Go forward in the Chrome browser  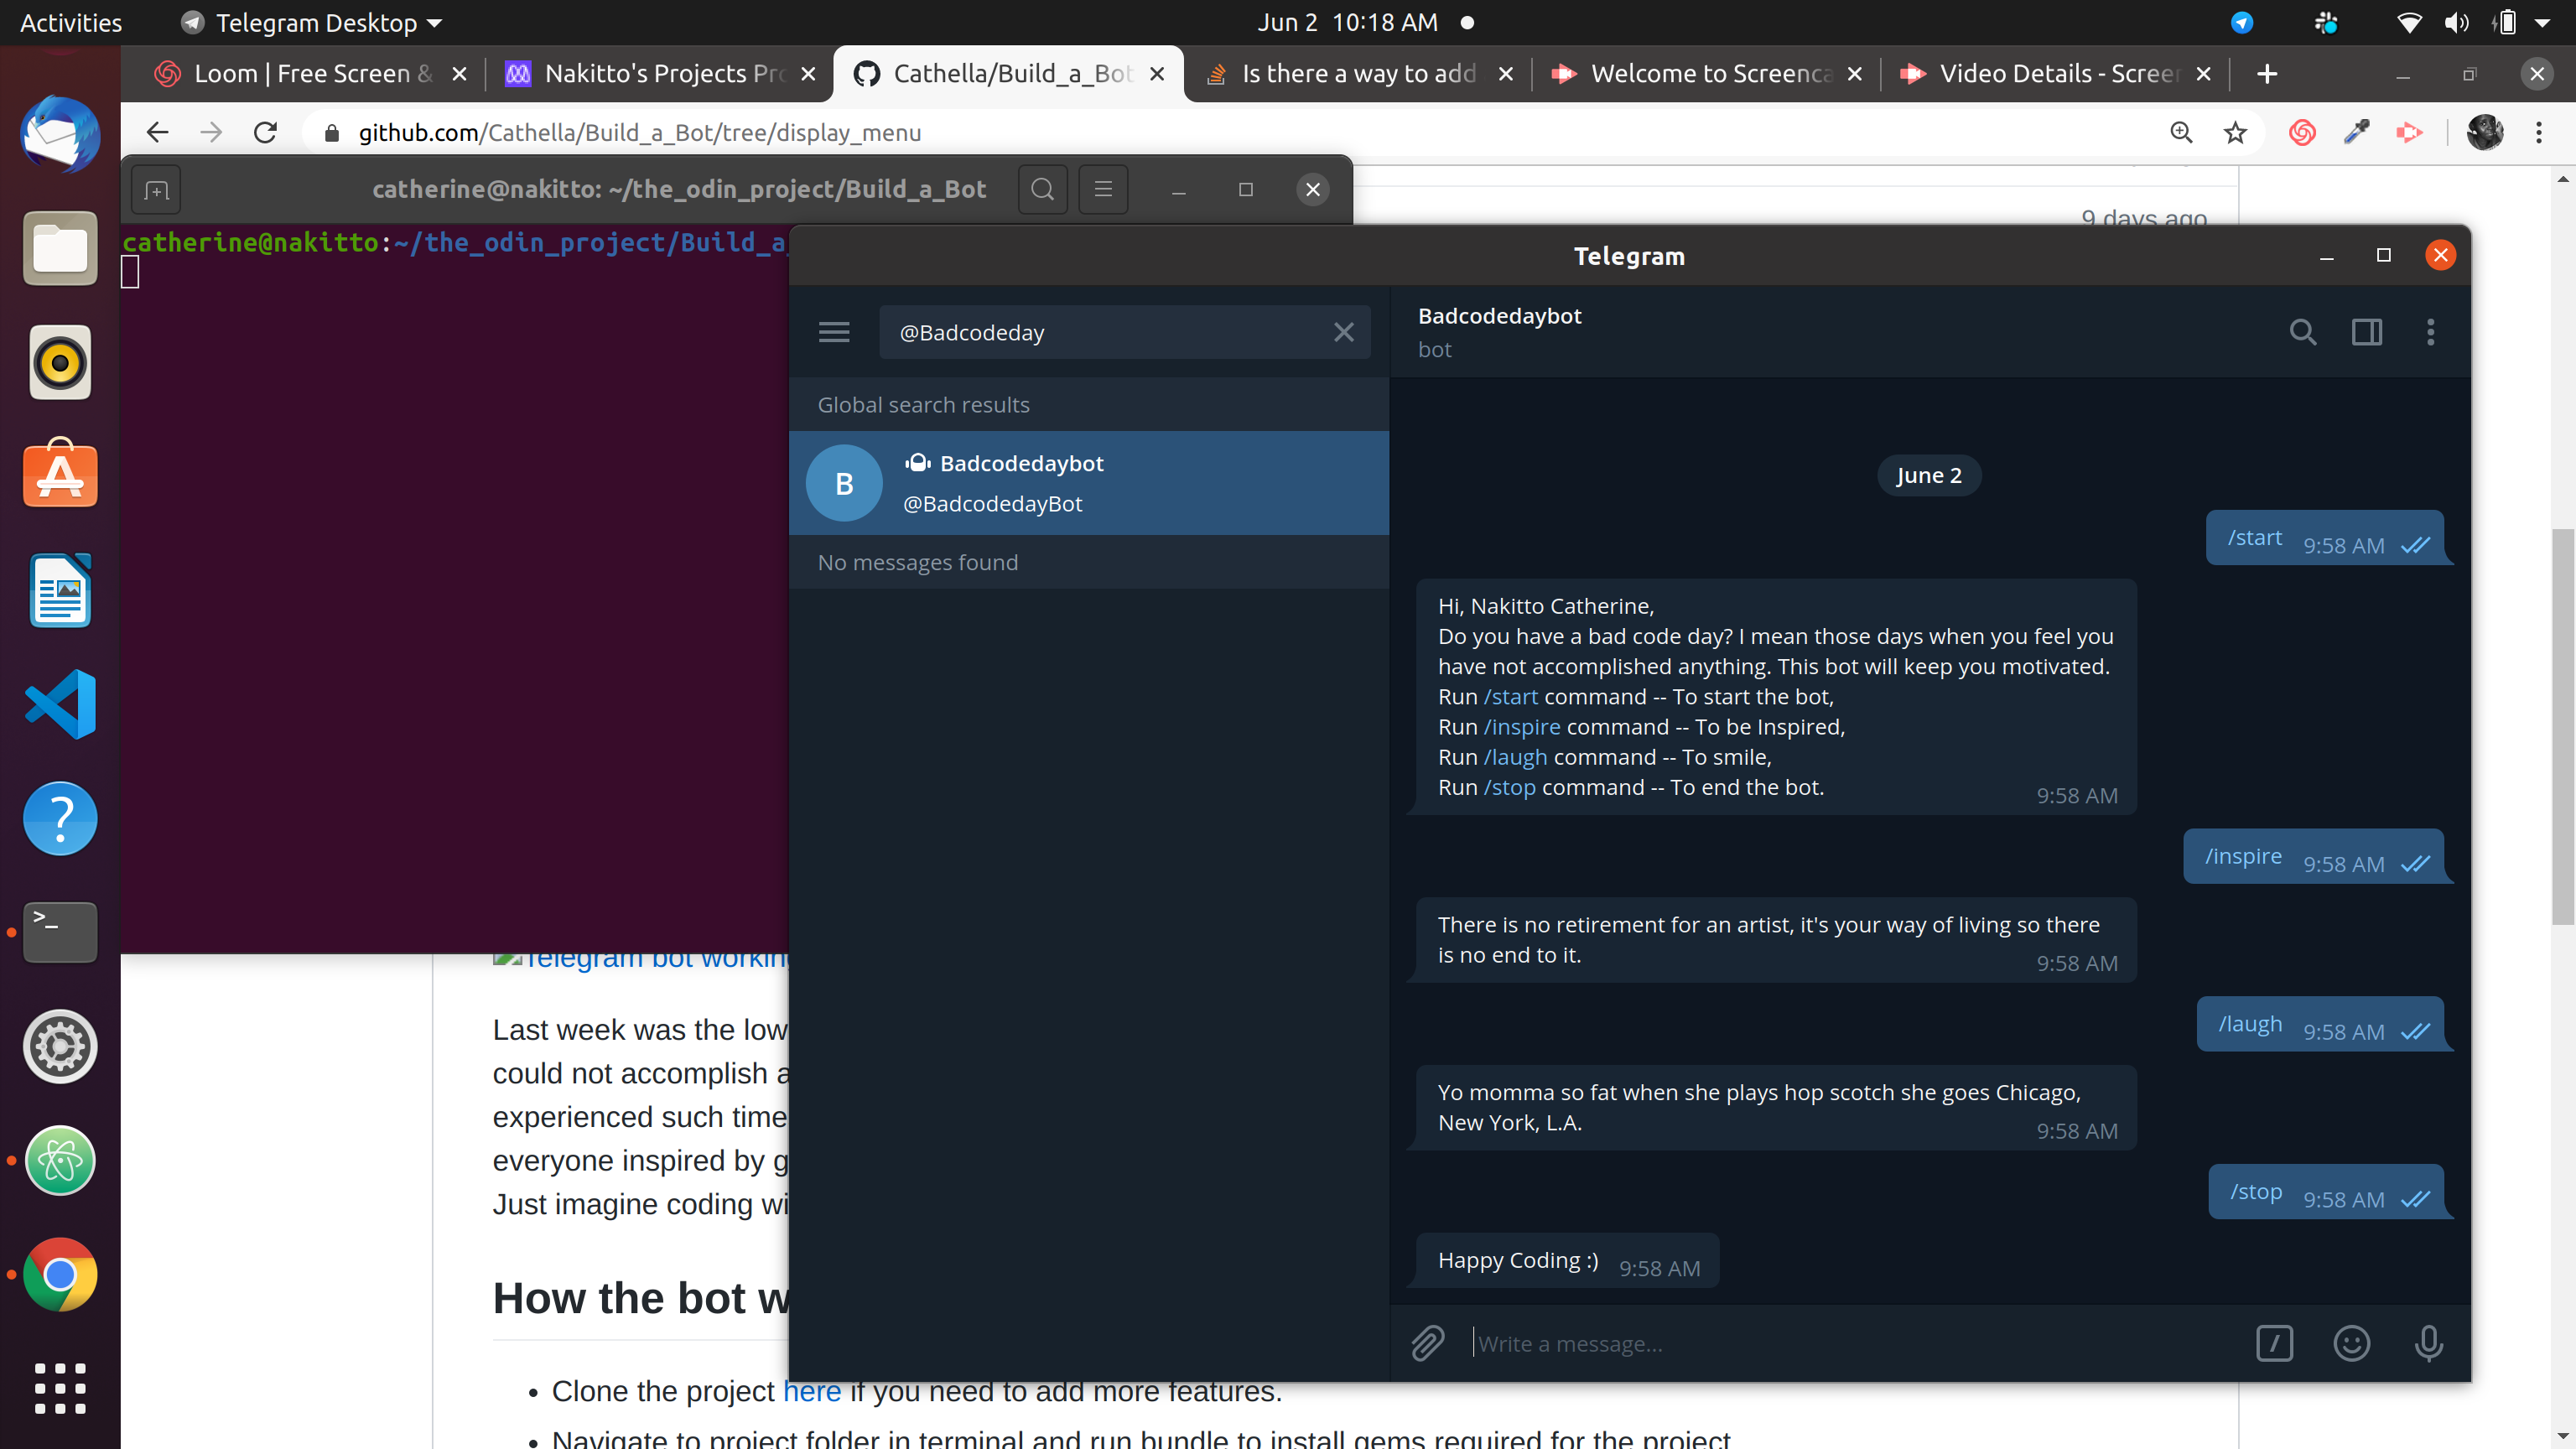coord(211,132)
